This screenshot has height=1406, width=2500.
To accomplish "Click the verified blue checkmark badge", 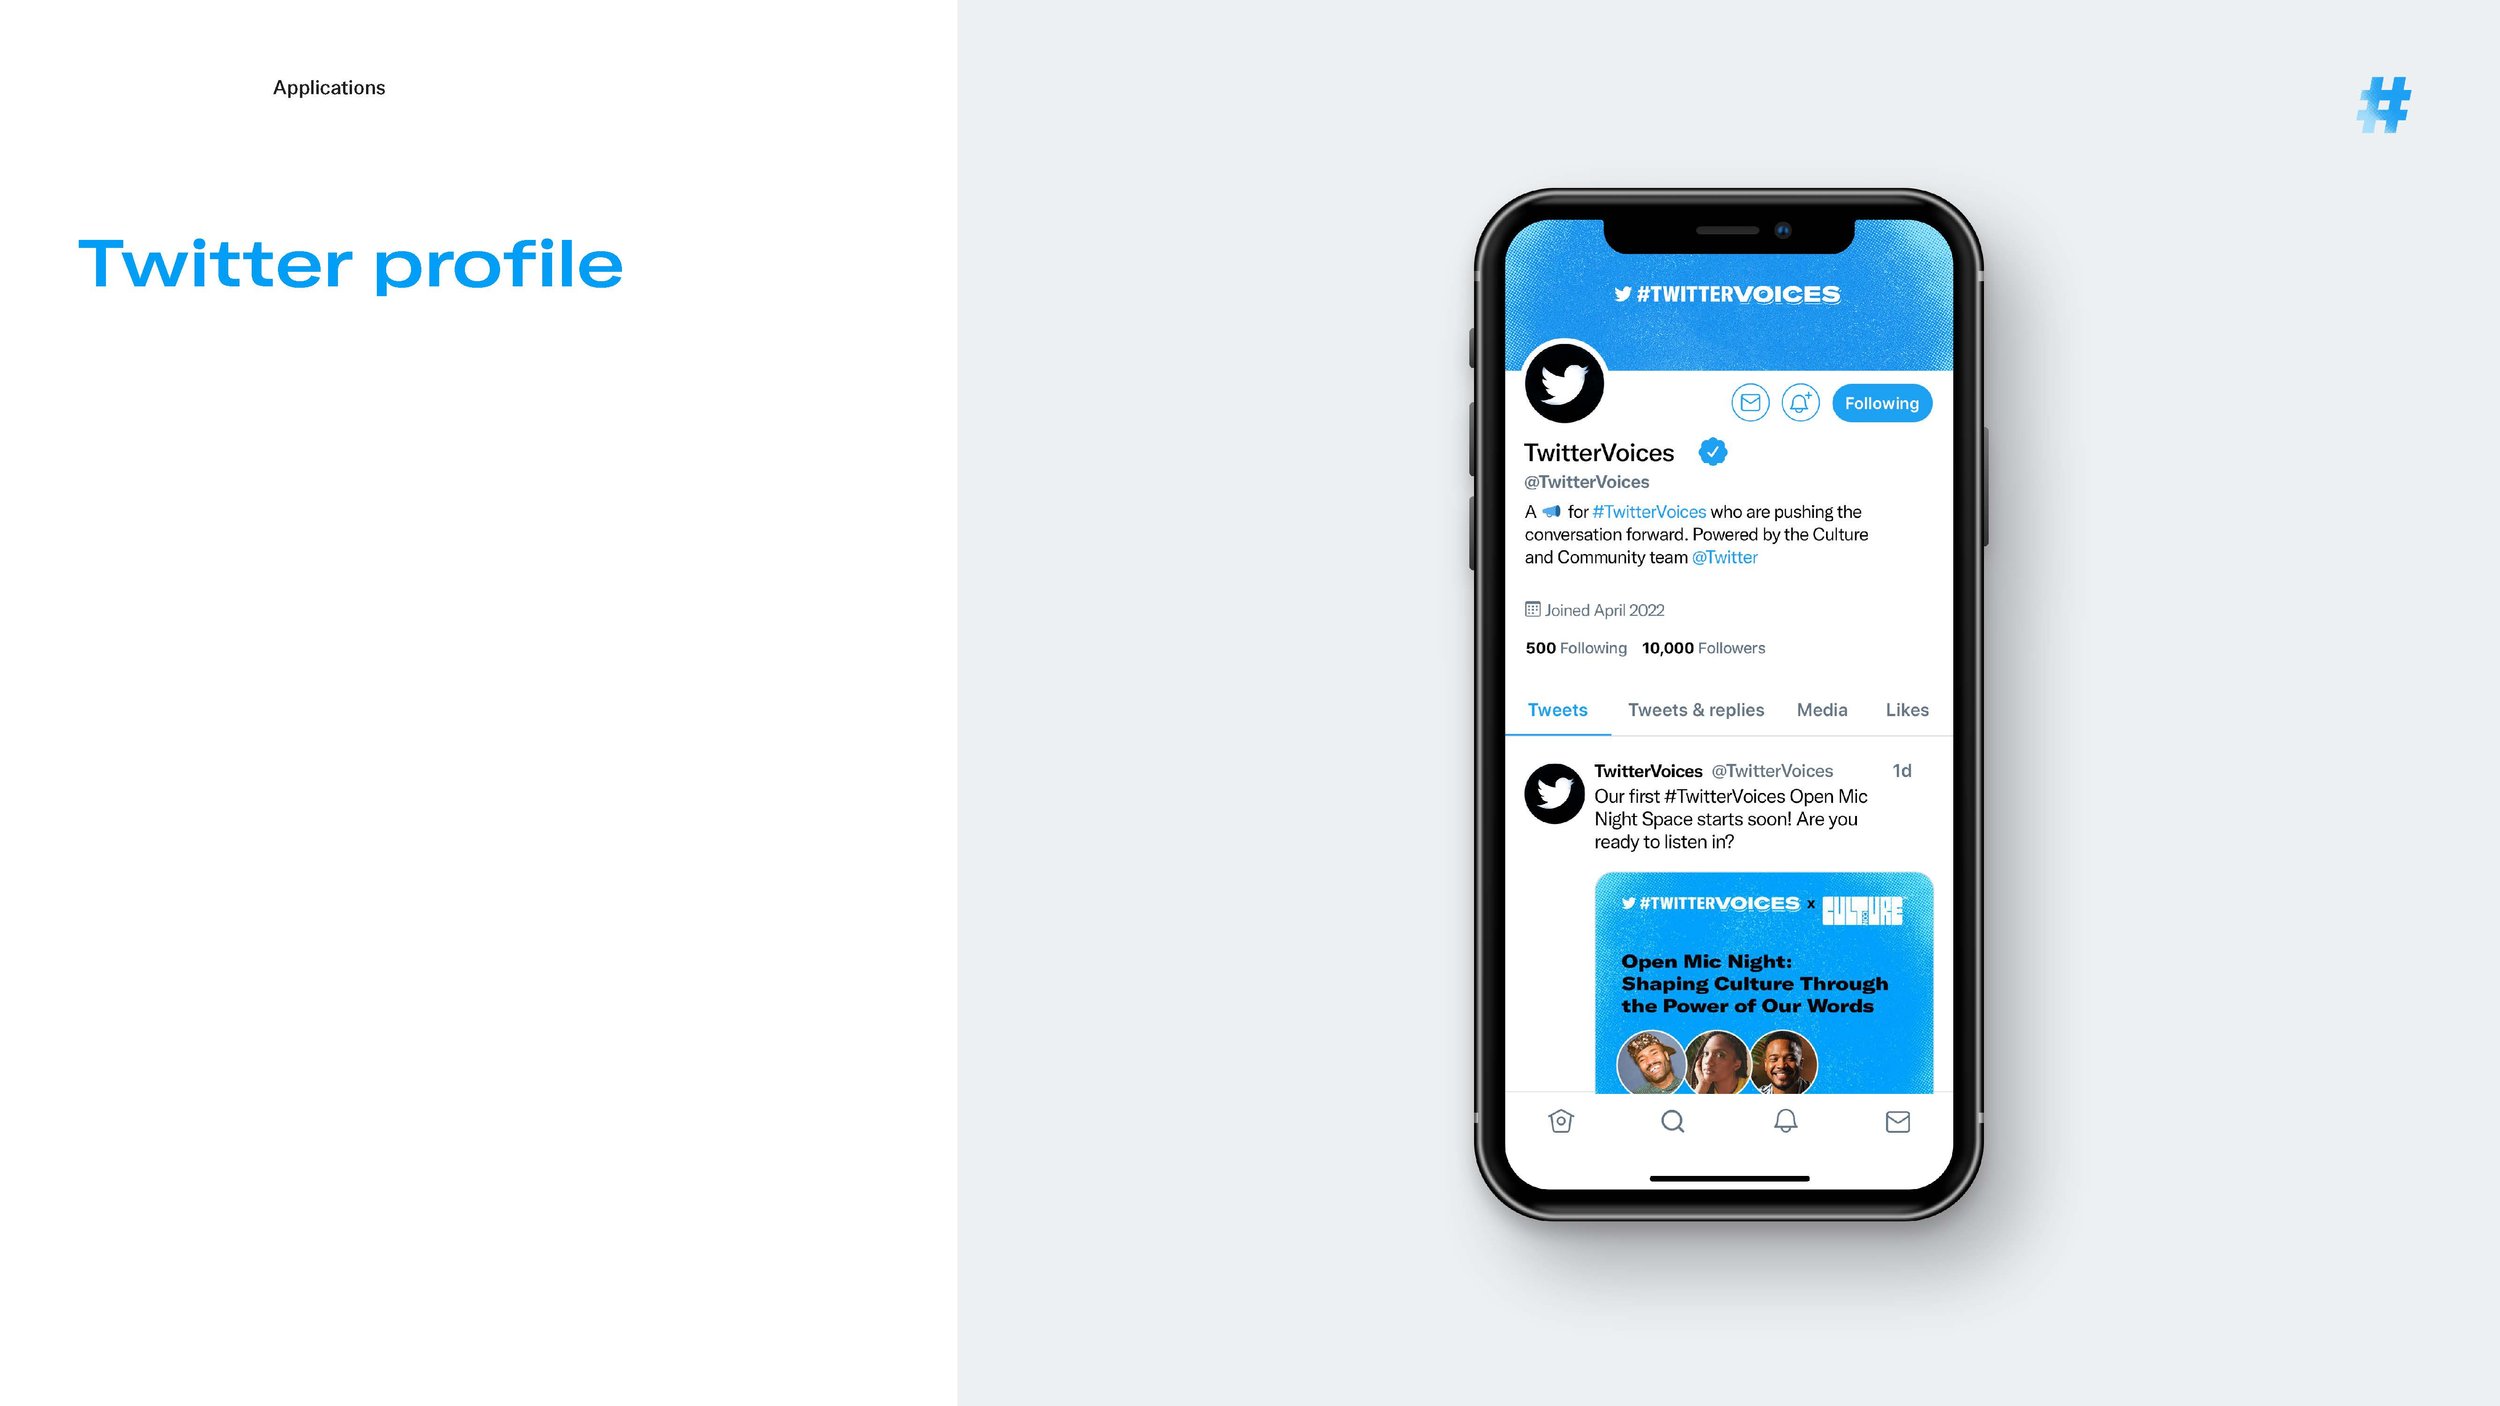I will [1712, 451].
